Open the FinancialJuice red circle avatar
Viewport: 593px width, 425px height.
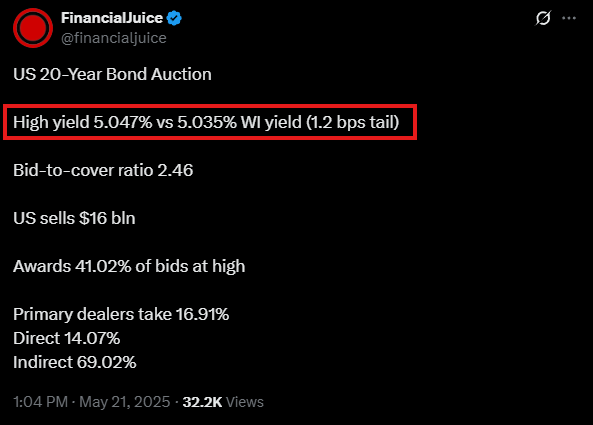(x=33, y=28)
